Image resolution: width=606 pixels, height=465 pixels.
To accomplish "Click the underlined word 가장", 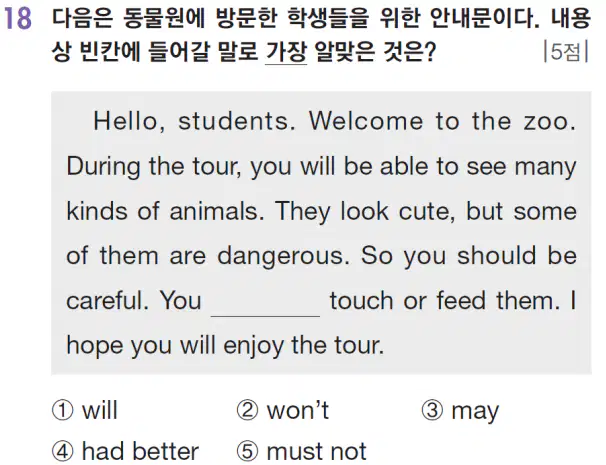I will 286,52.
